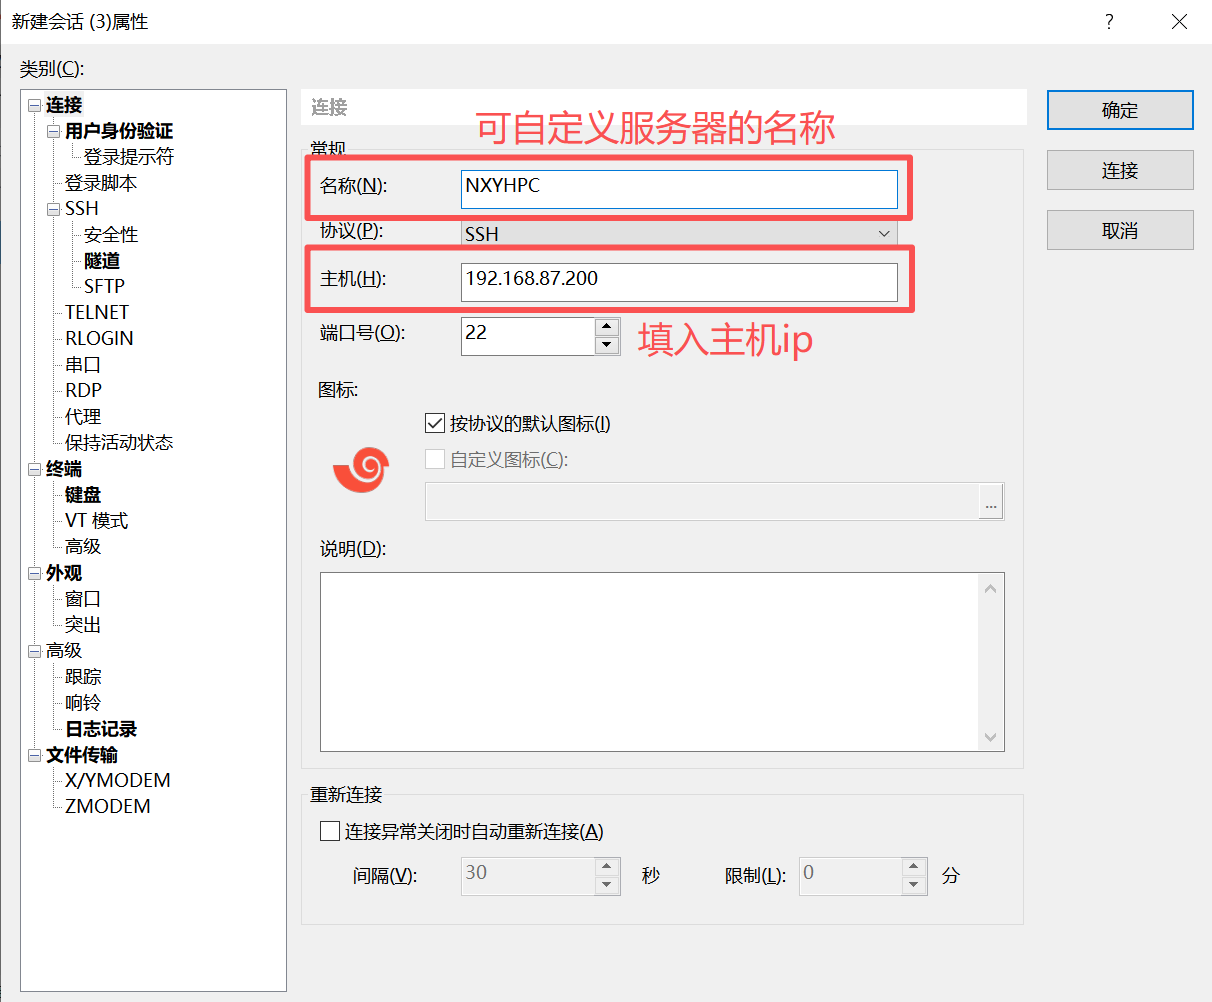Click the 确定 confirm button
This screenshot has width=1212, height=1002.
pos(1119,110)
